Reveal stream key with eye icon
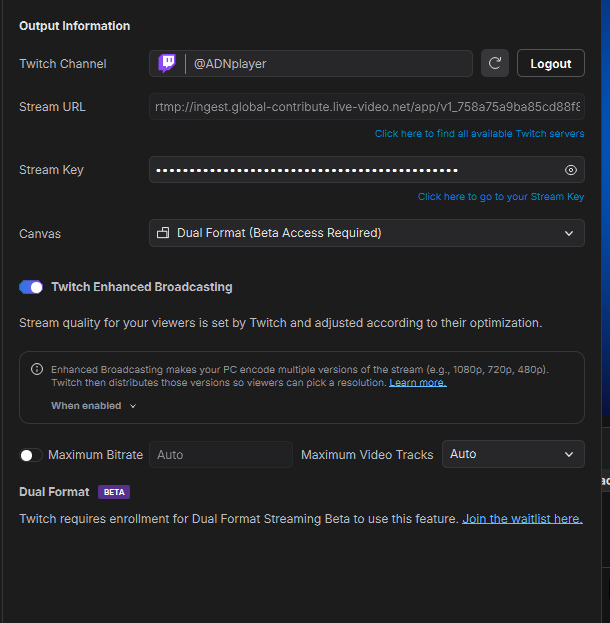The image size is (610, 623). [x=571, y=170]
